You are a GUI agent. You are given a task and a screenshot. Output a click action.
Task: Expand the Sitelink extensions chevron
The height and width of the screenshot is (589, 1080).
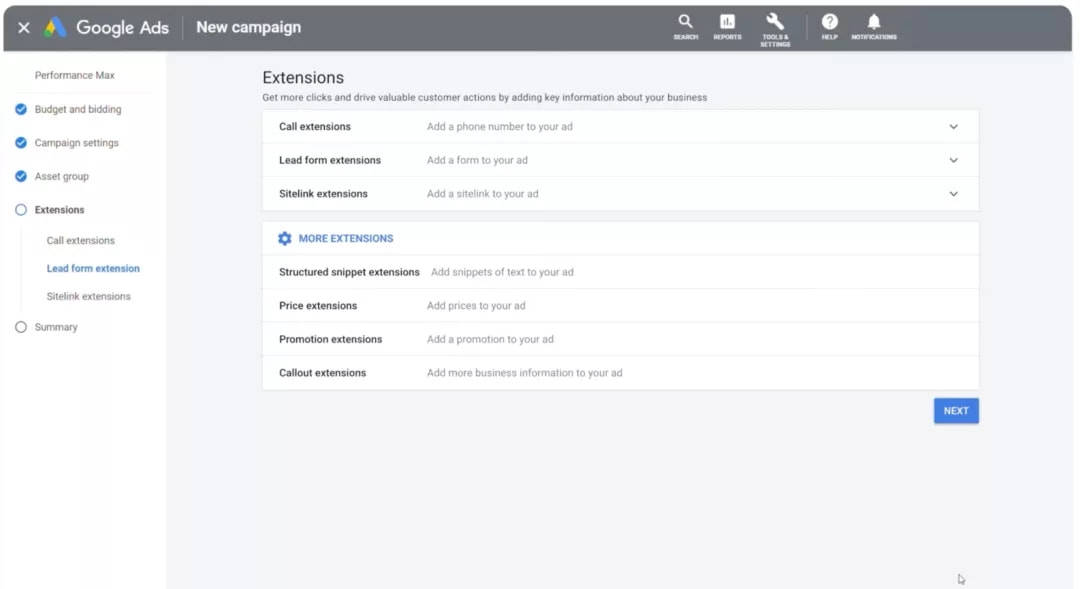[x=953, y=194]
